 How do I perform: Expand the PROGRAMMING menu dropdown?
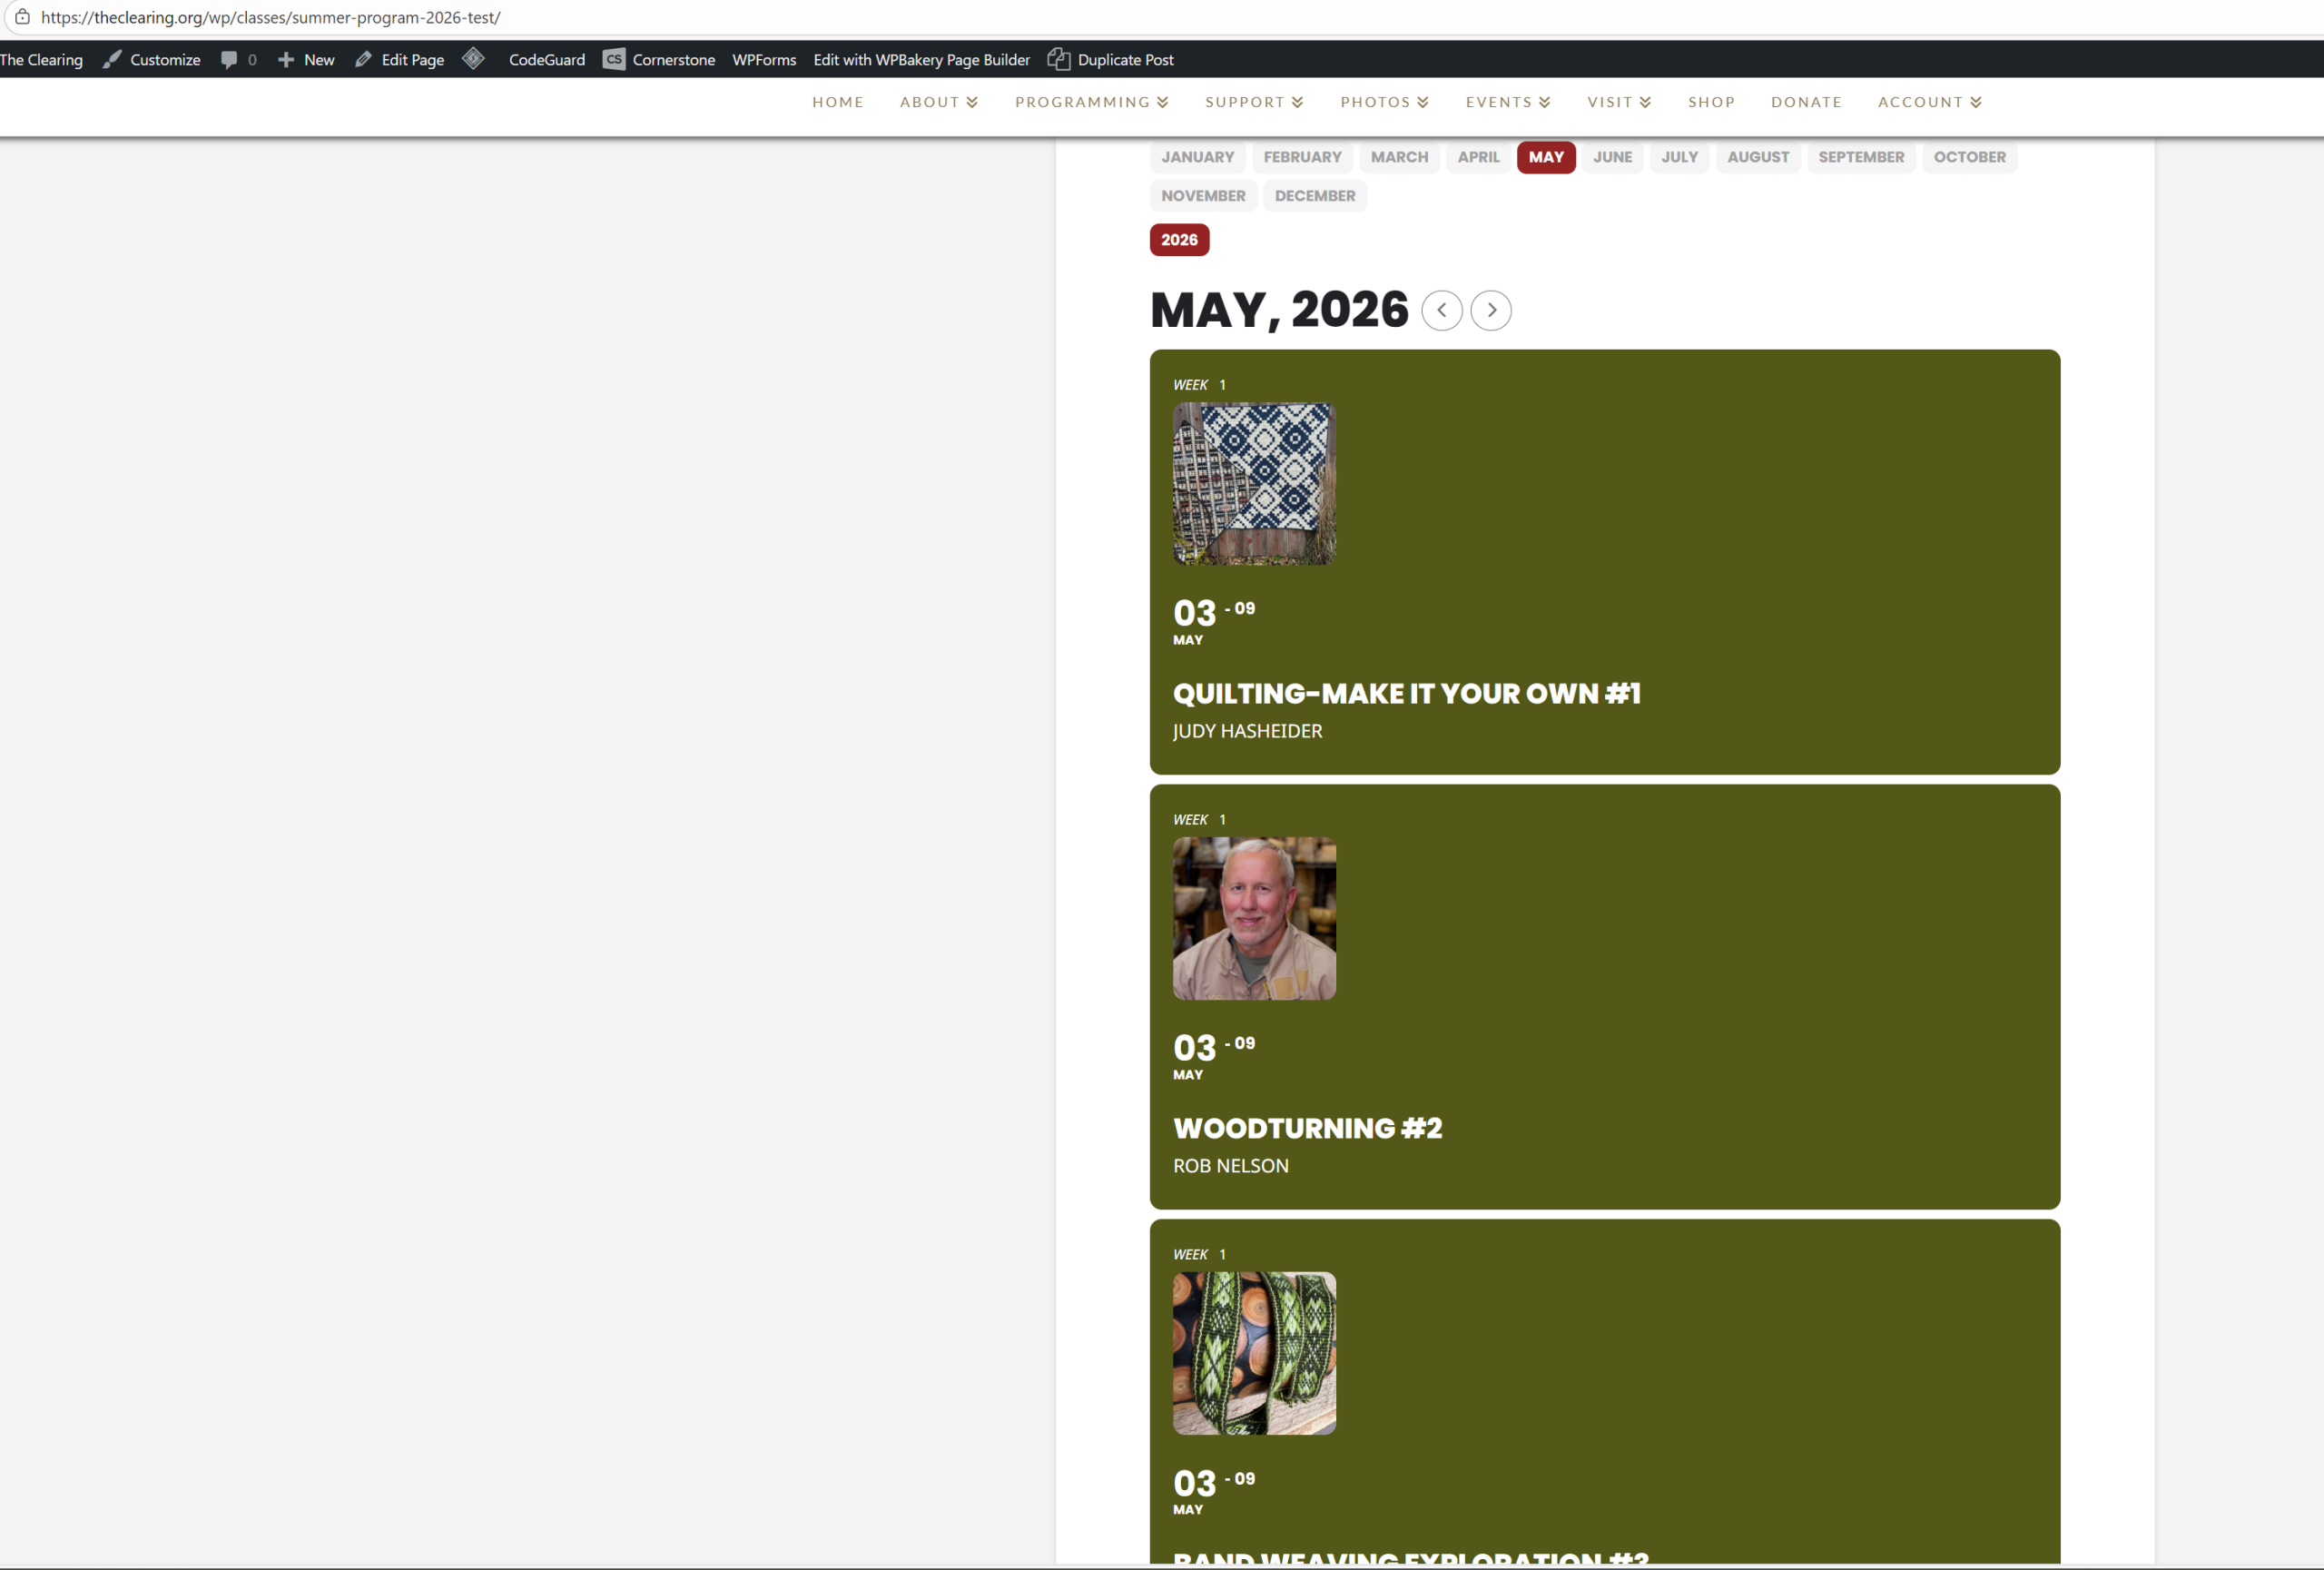pyautogui.click(x=1091, y=102)
